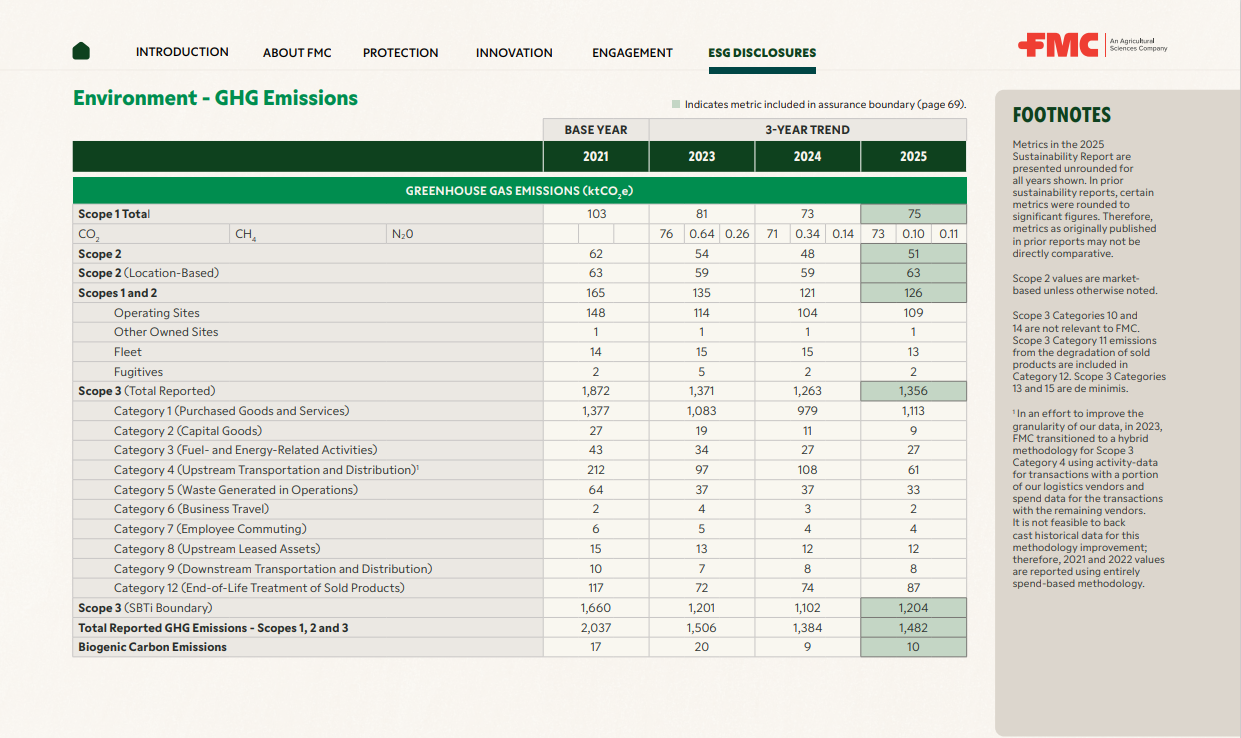Click Category 4 (Upstream Transportation and Distribution)
This screenshot has height=738, width=1241.
[266, 470]
